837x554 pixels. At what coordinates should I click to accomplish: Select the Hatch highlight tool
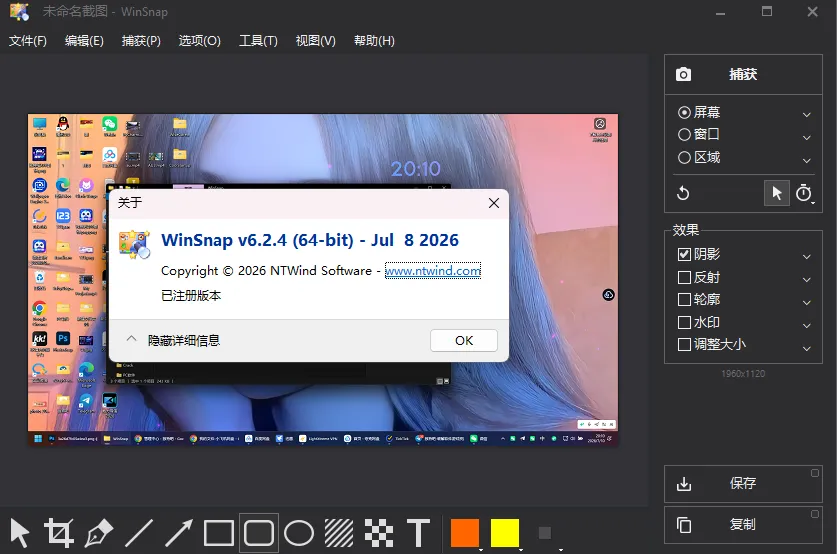tap(339, 533)
